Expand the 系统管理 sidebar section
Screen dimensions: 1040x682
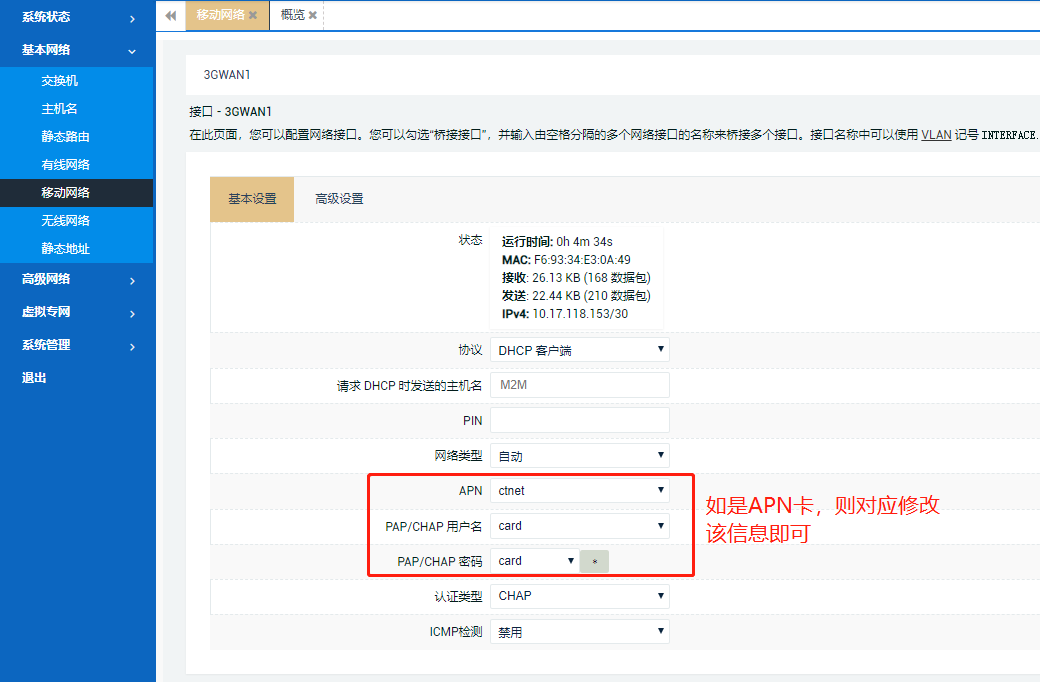click(x=77, y=344)
